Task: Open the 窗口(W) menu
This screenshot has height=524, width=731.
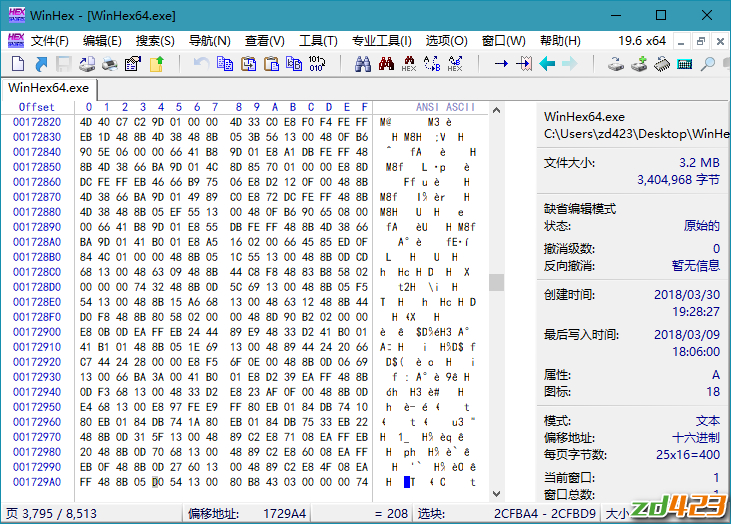Action: point(504,41)
